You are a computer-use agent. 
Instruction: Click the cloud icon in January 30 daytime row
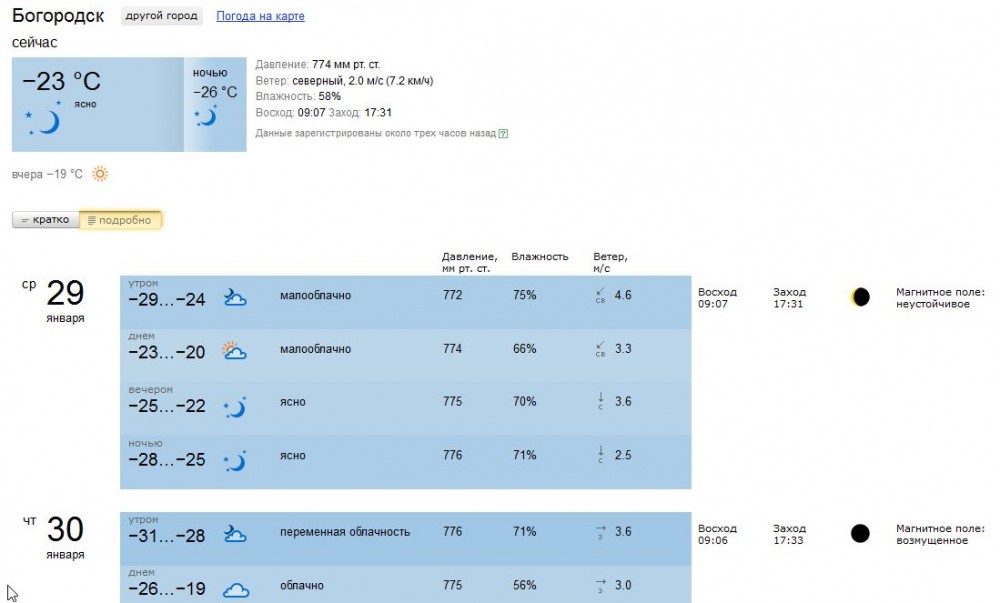coord(236,589)
